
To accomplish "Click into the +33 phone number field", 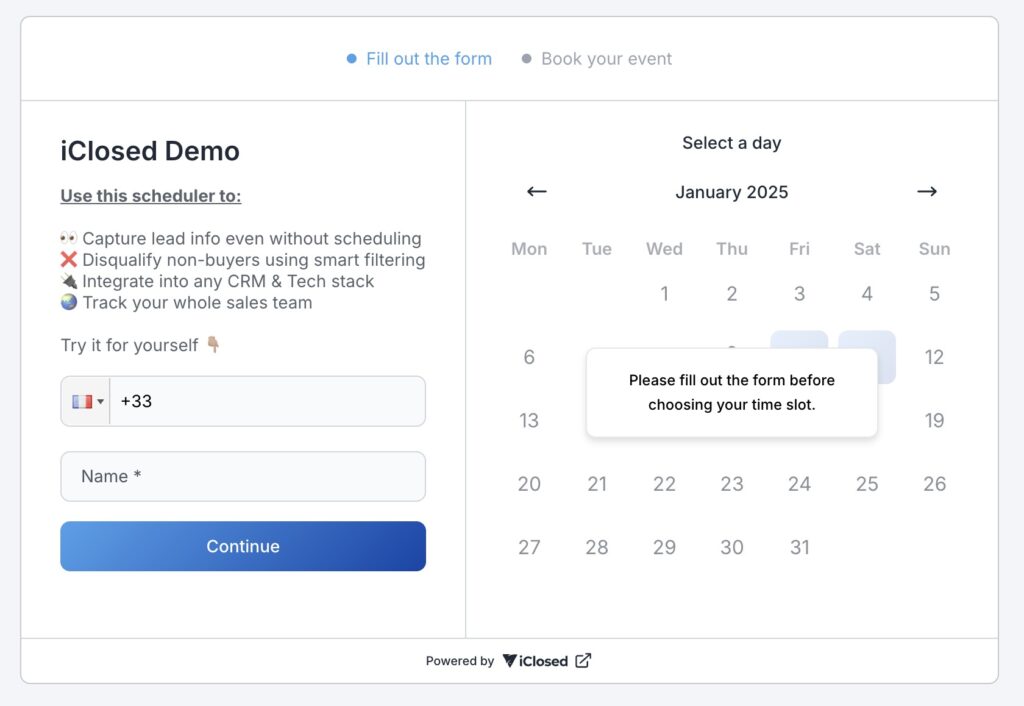I will click(x=267, y=401).
